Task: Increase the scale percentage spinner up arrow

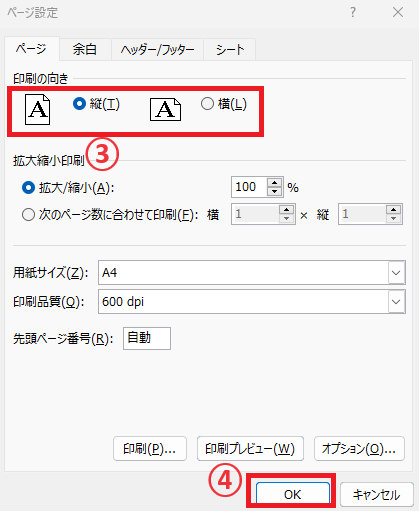Action: coord(275,183)
